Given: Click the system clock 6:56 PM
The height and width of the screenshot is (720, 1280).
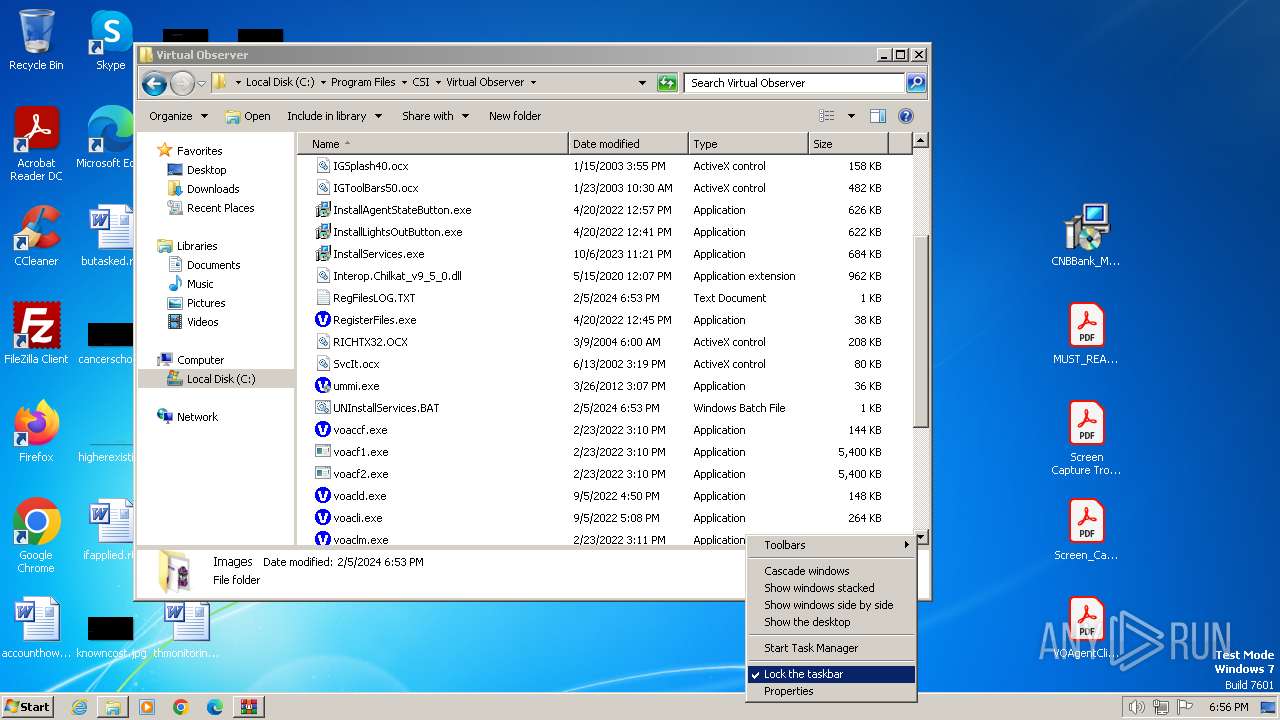Looking at the screenshot, I should click(x=1228, y=707).
